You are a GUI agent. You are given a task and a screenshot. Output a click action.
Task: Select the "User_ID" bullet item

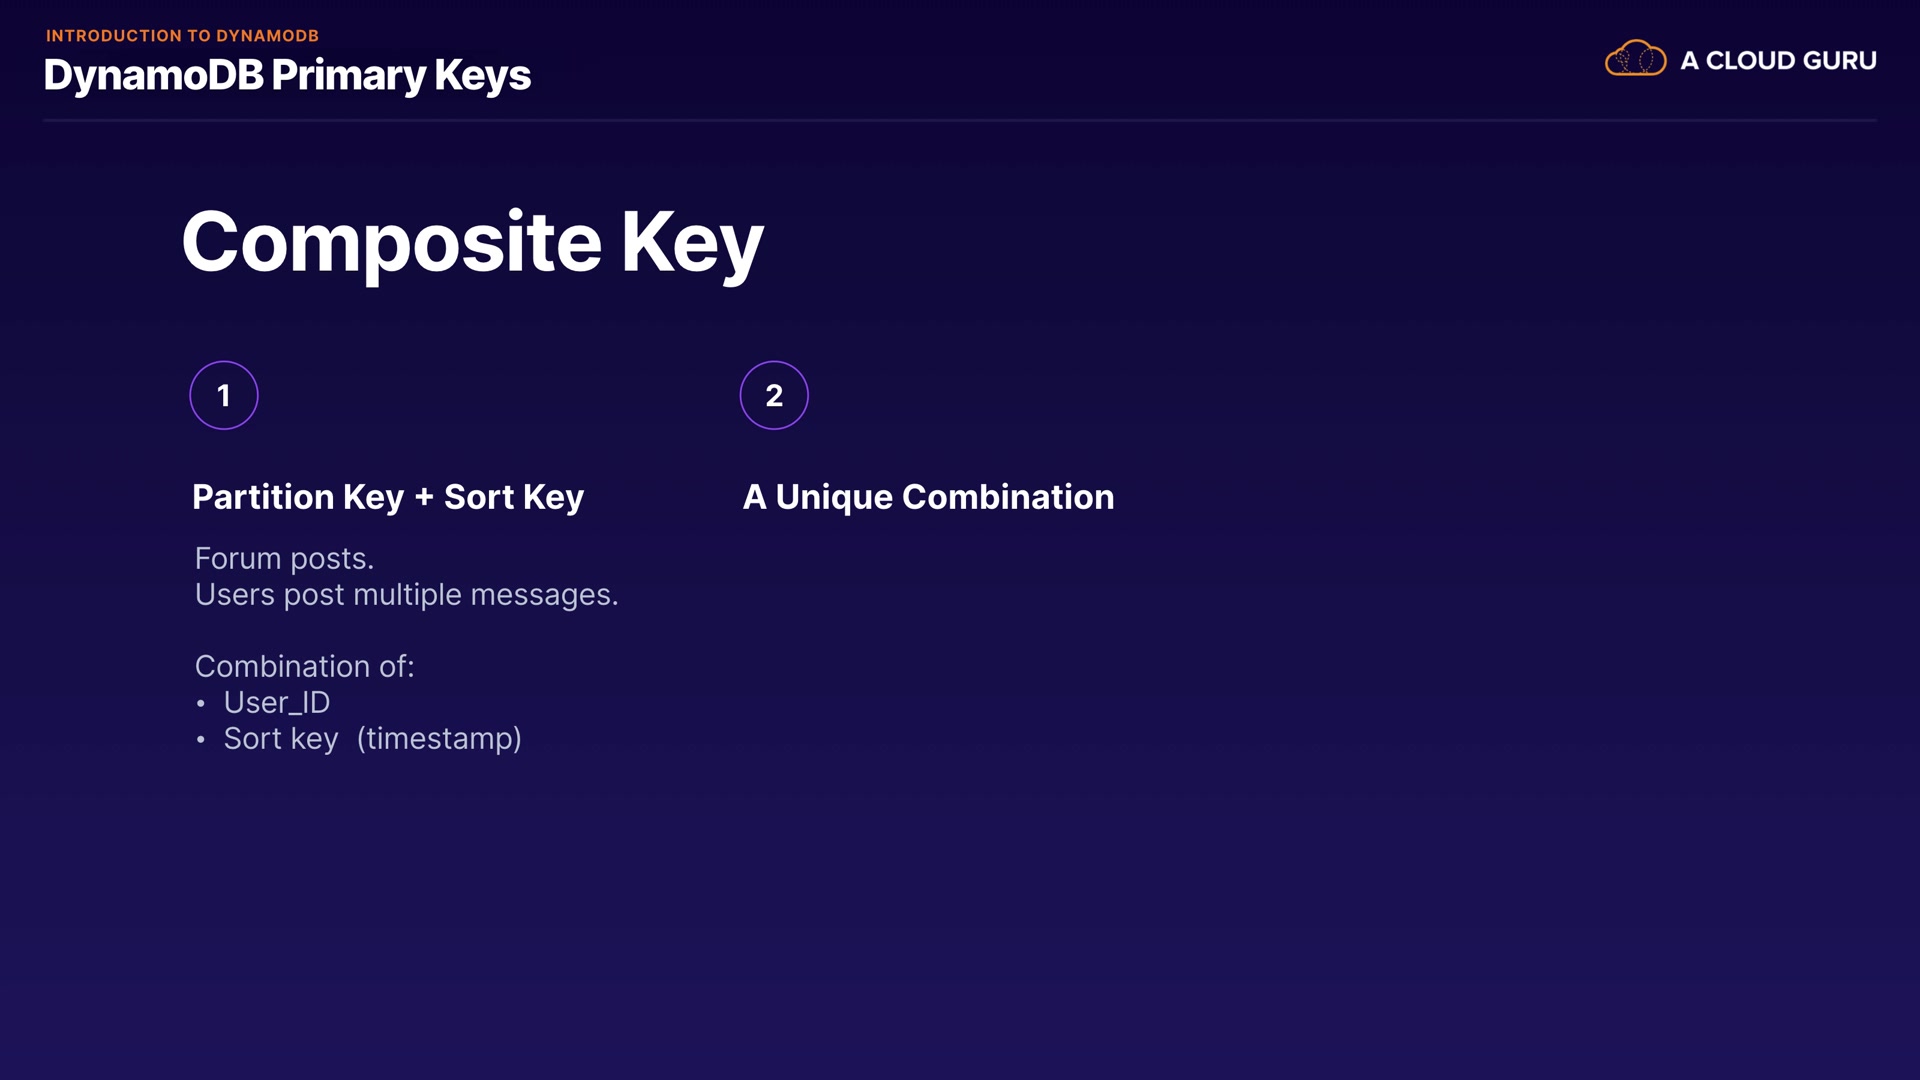pos(276,703)
